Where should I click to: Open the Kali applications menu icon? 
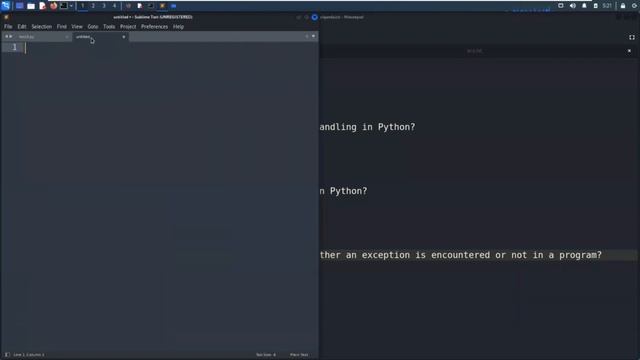click(x=5, y=6)
